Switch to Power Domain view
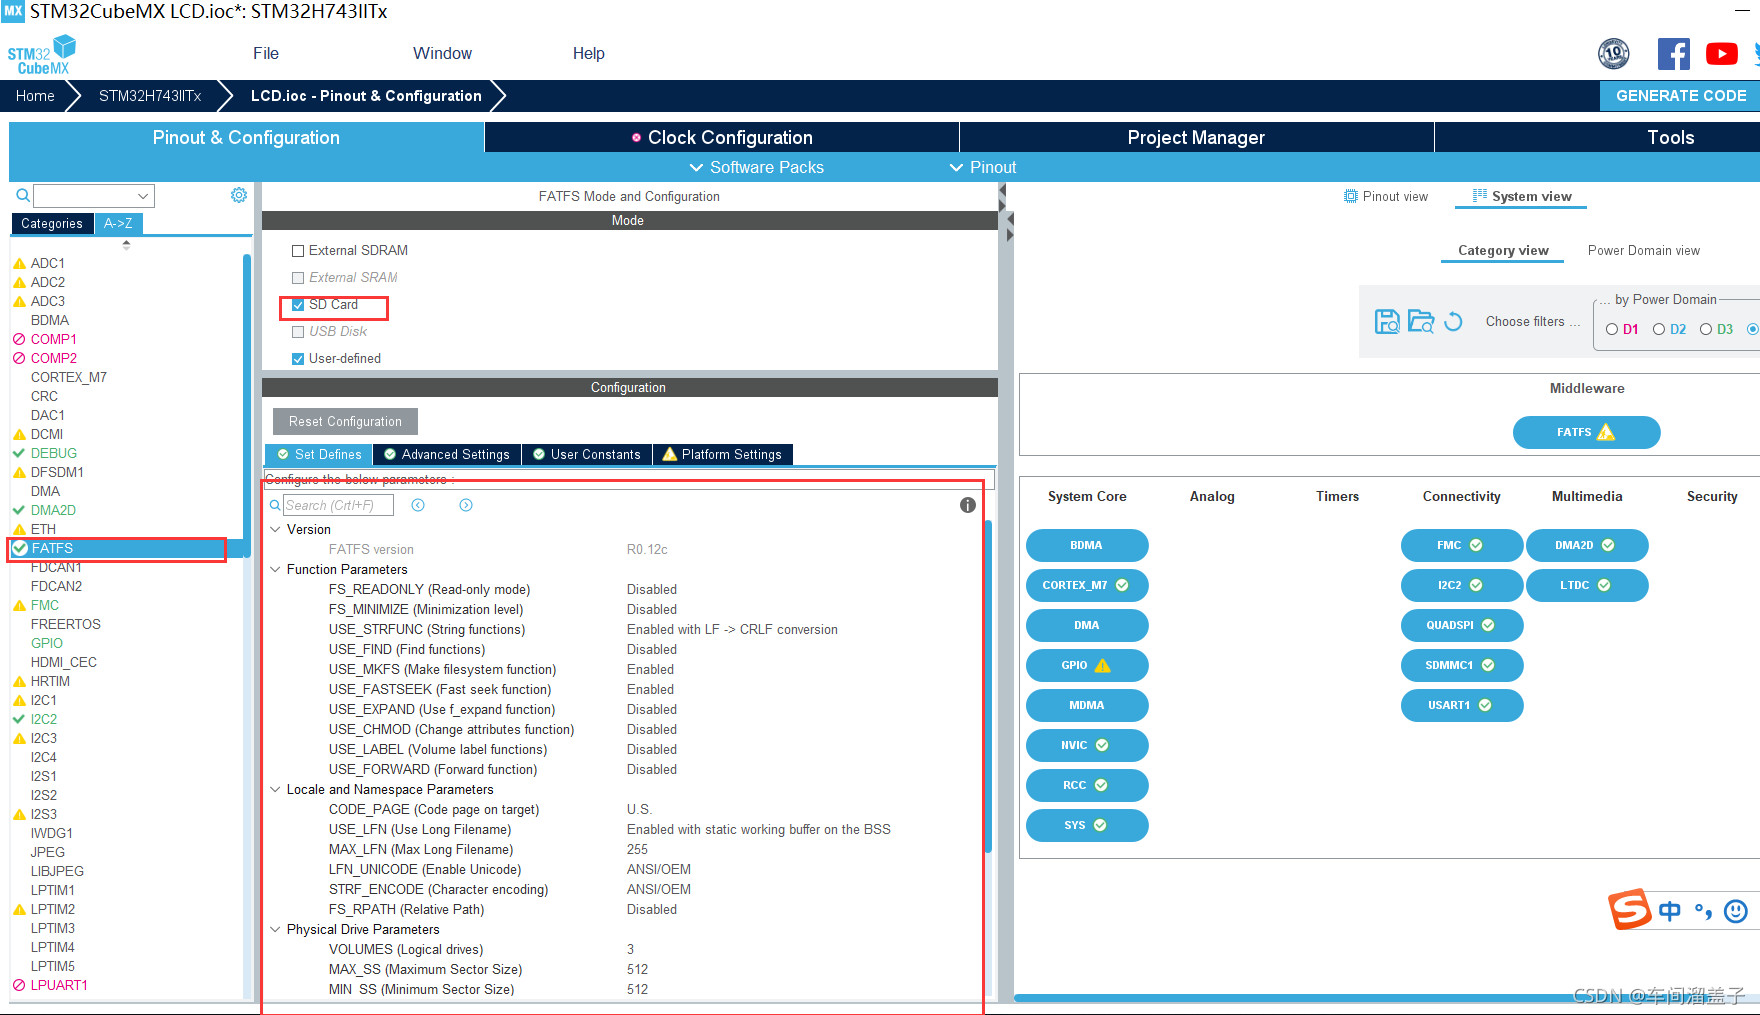This screenshot has height=1015, width=1760. pyautogui.click(x=1643, y=250)
